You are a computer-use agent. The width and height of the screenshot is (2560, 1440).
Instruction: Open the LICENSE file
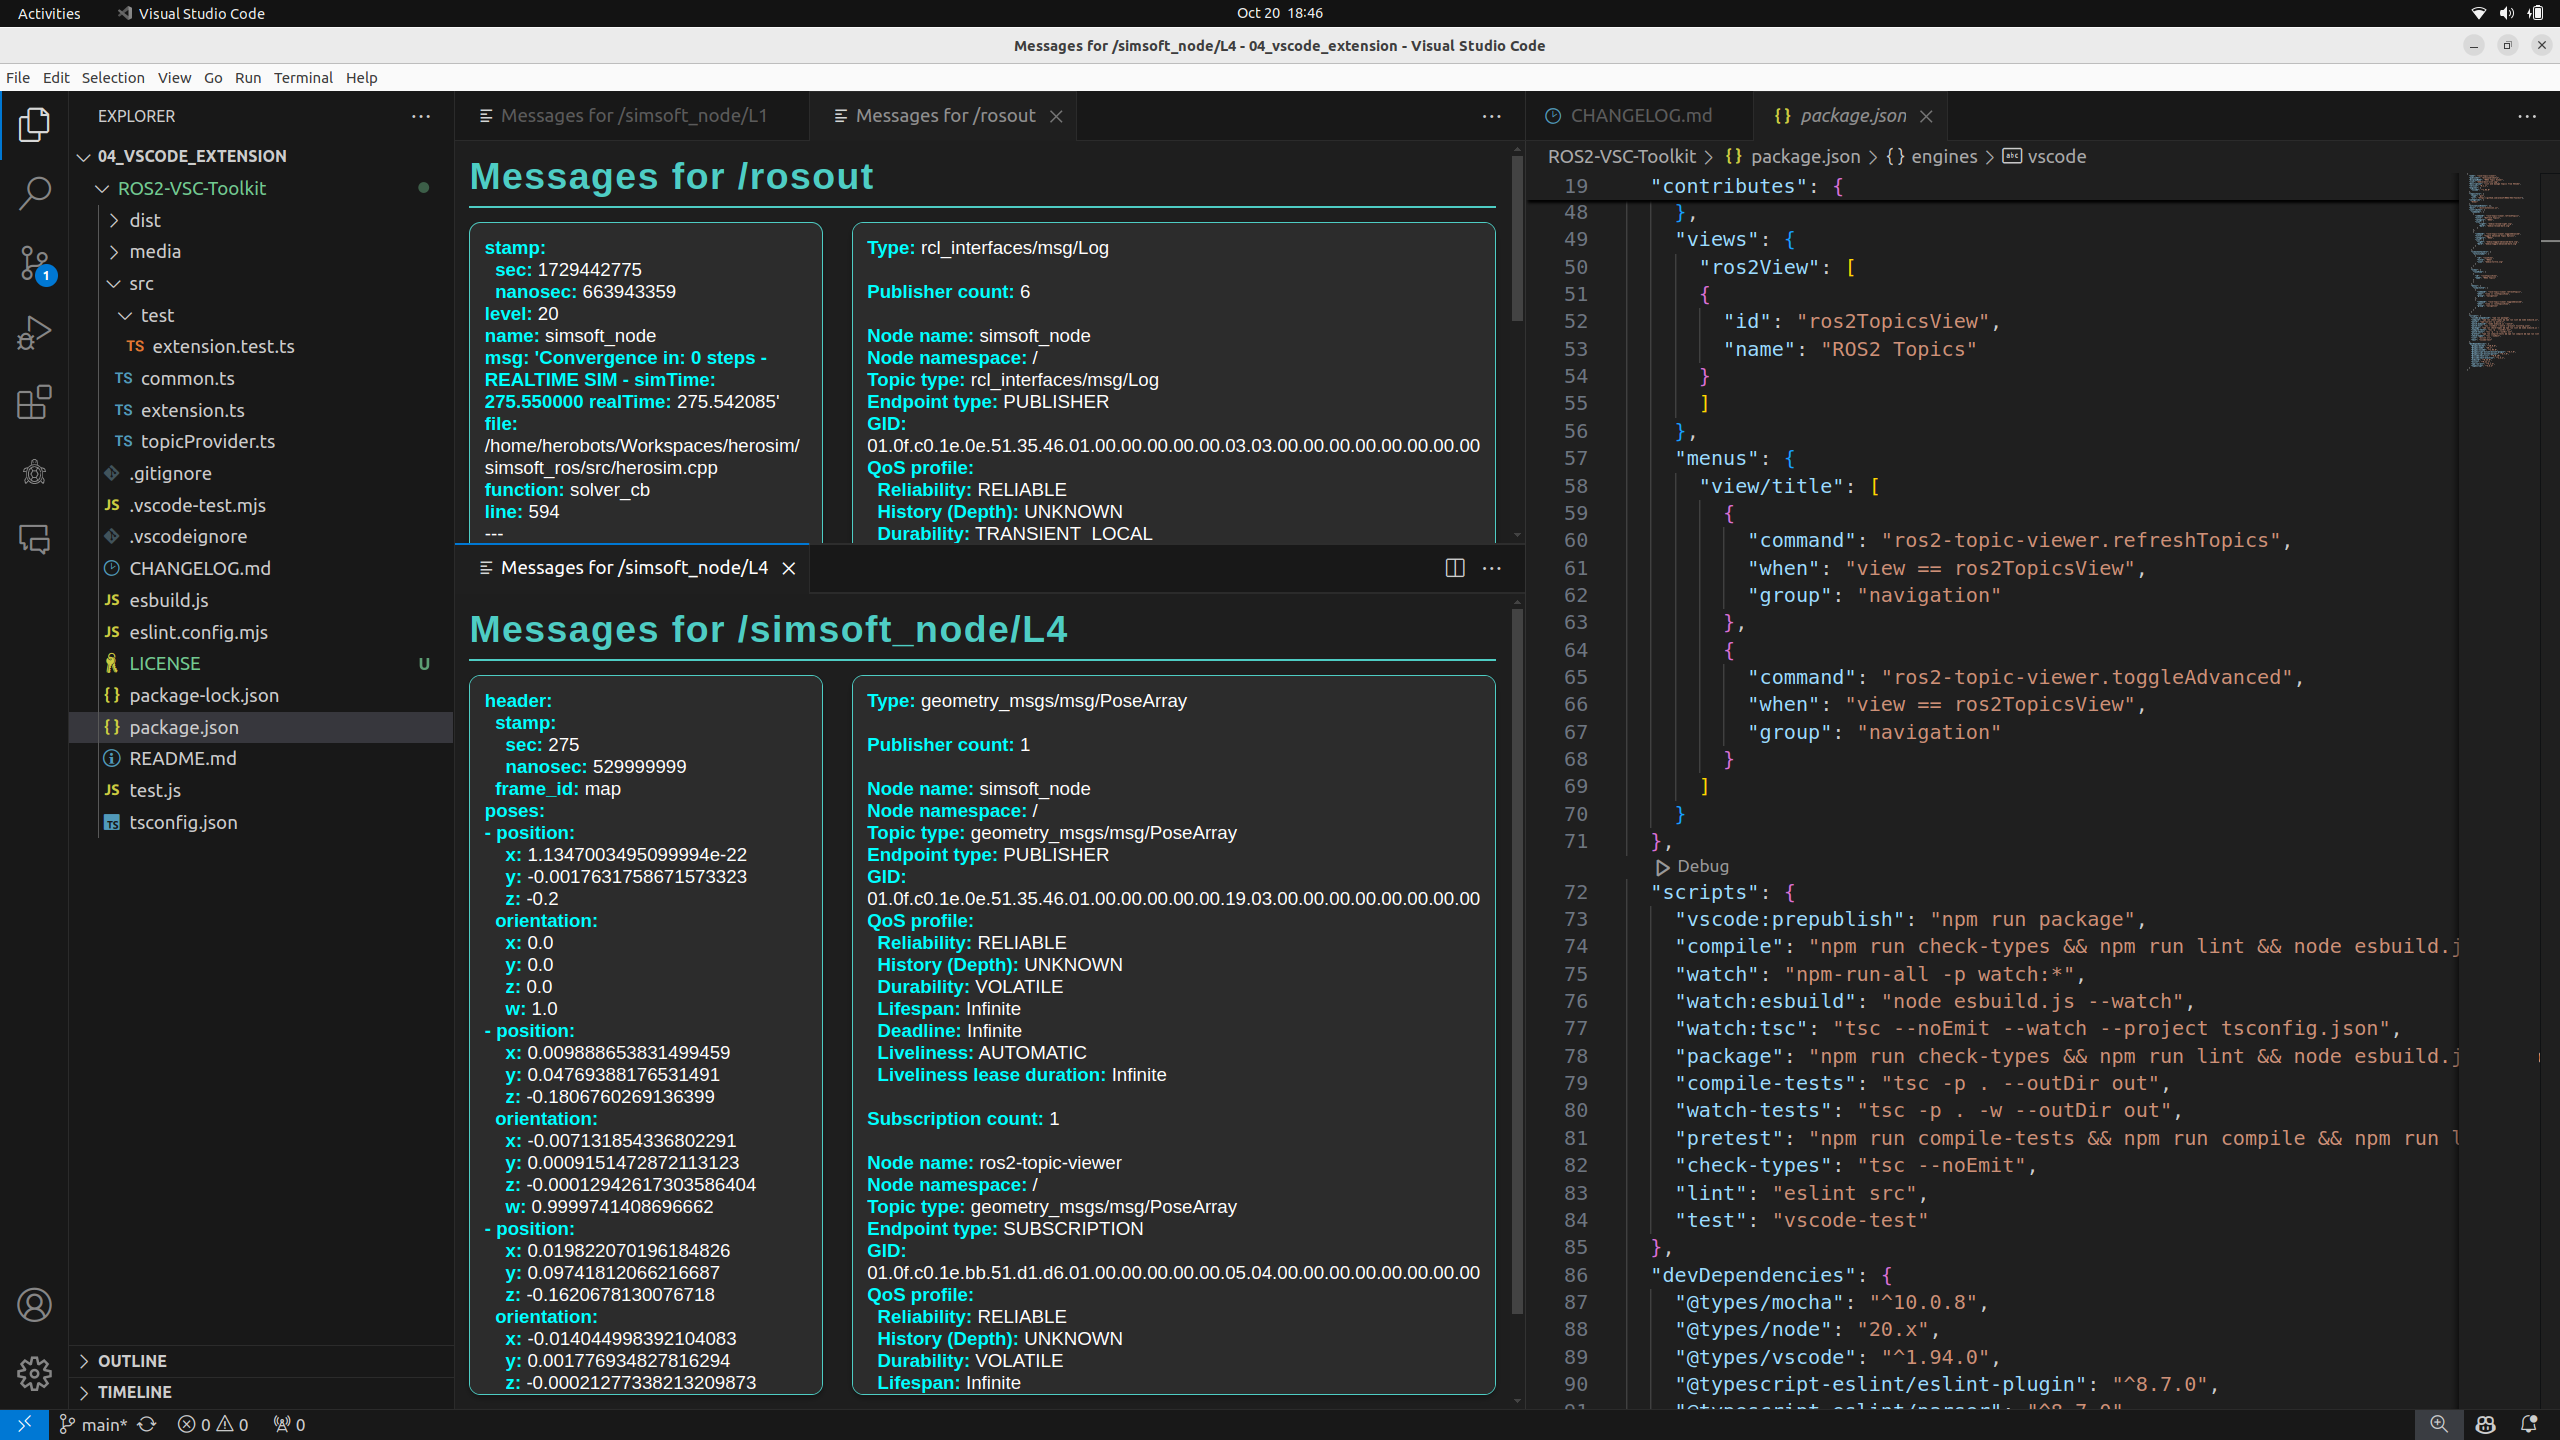[164, 663]
